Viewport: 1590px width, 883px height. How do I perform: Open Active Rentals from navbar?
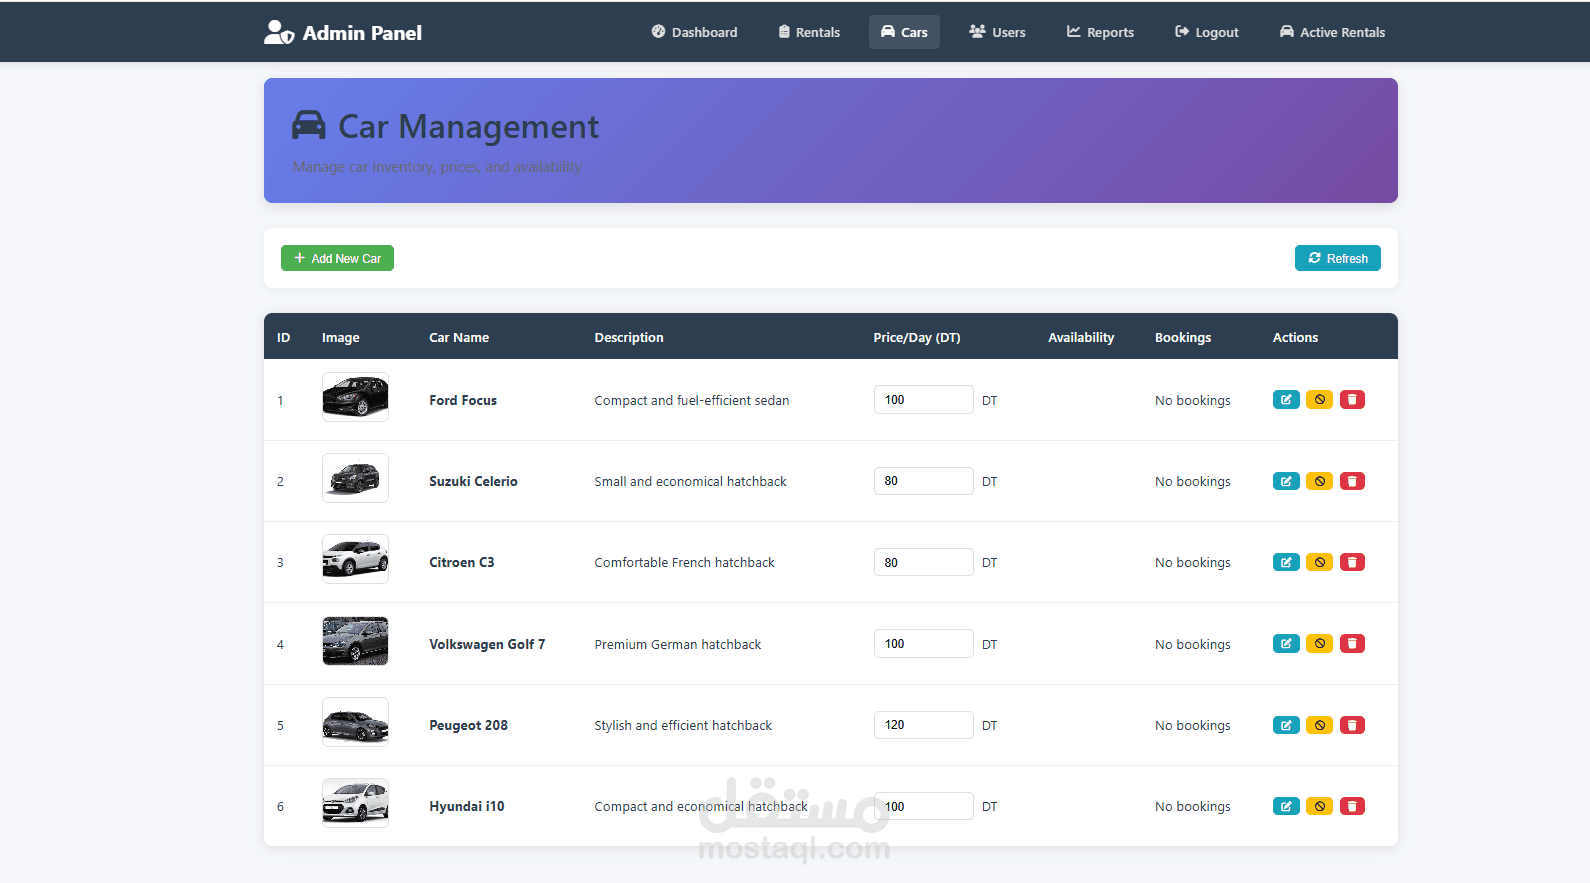[1332, 32]
